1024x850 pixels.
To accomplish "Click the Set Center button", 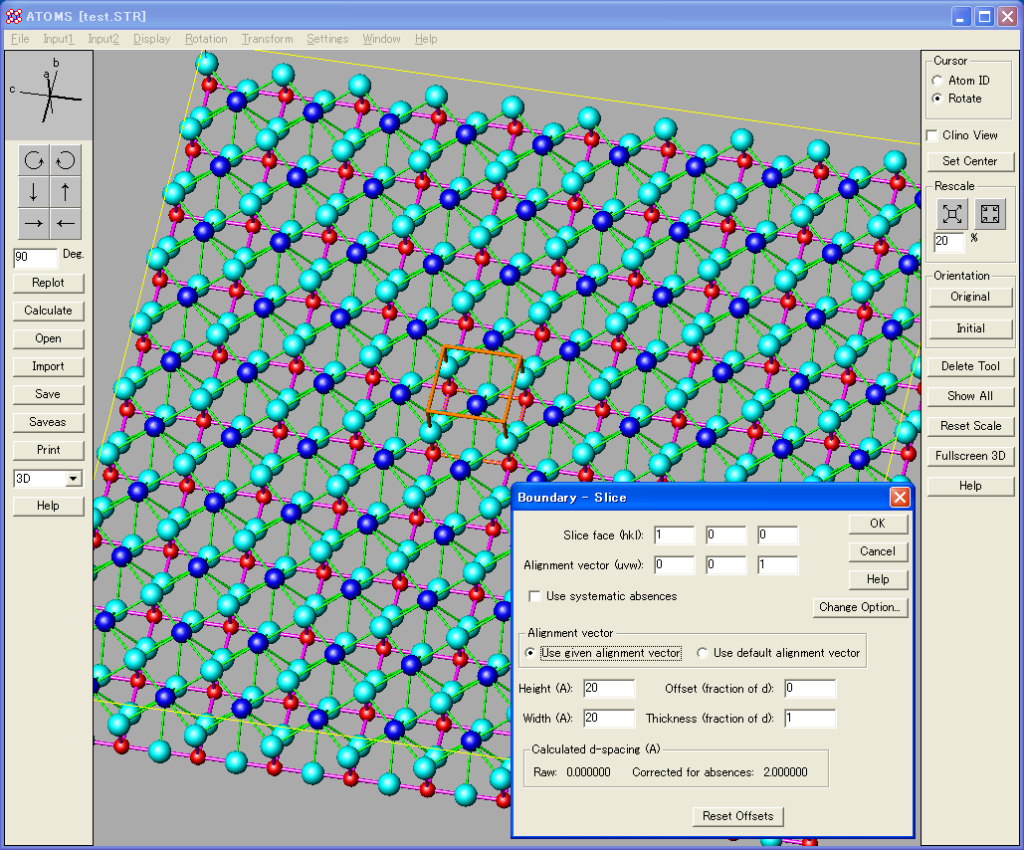I will [969, 161].
